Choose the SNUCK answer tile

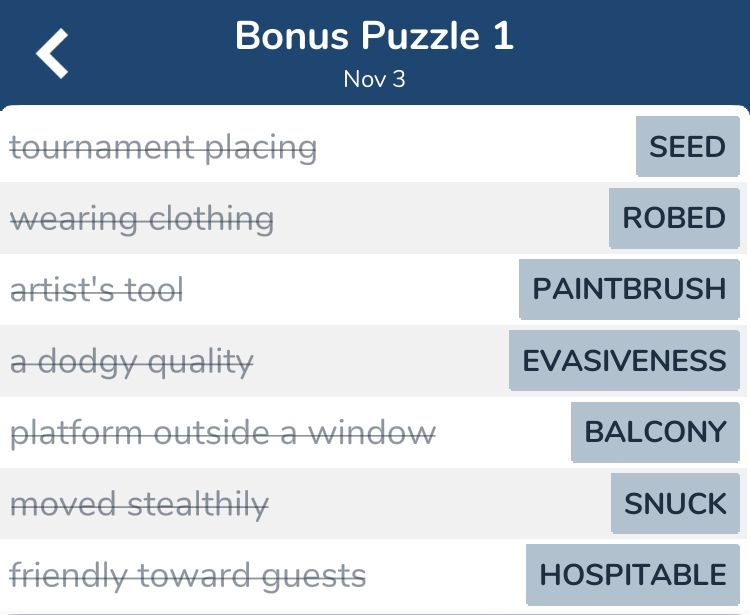675,504
